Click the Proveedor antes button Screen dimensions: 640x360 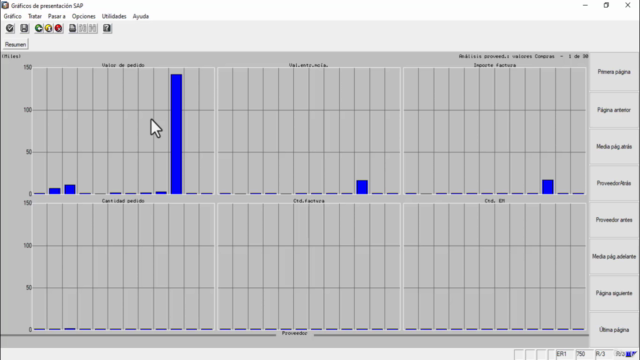614,220
